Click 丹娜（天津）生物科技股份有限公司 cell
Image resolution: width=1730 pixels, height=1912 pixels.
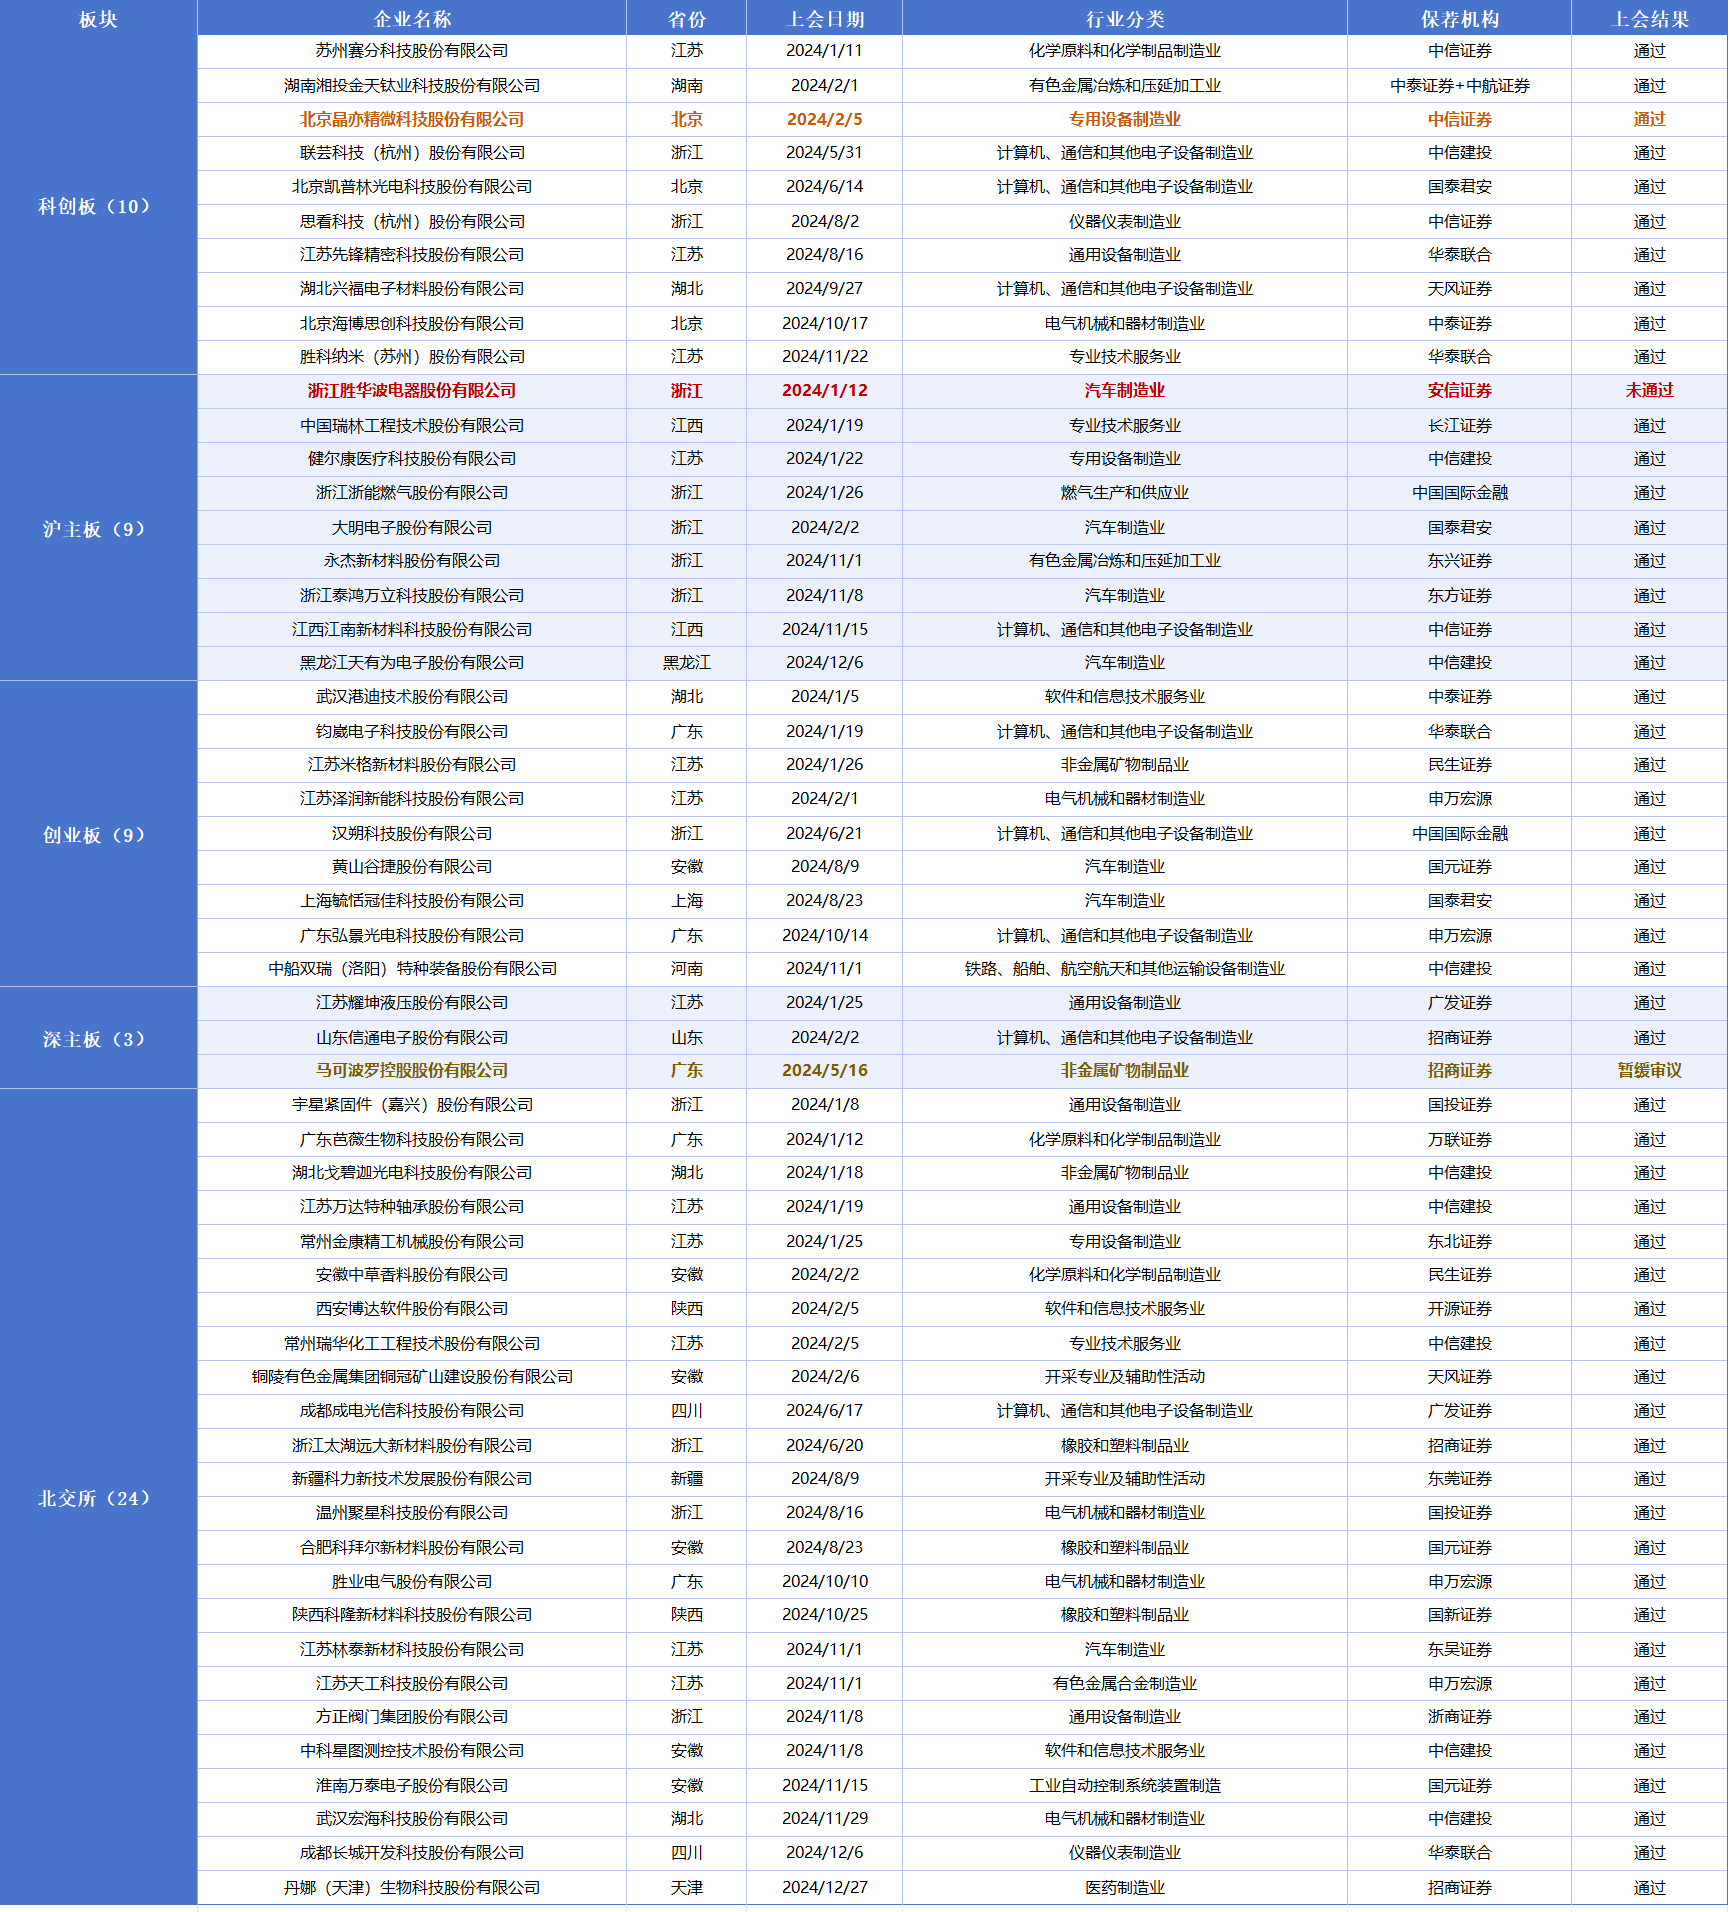tap(412, 1888)
